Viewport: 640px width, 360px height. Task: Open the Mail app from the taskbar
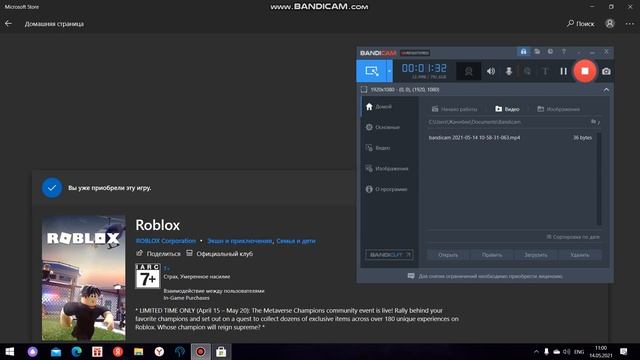[x=56, y=351]
